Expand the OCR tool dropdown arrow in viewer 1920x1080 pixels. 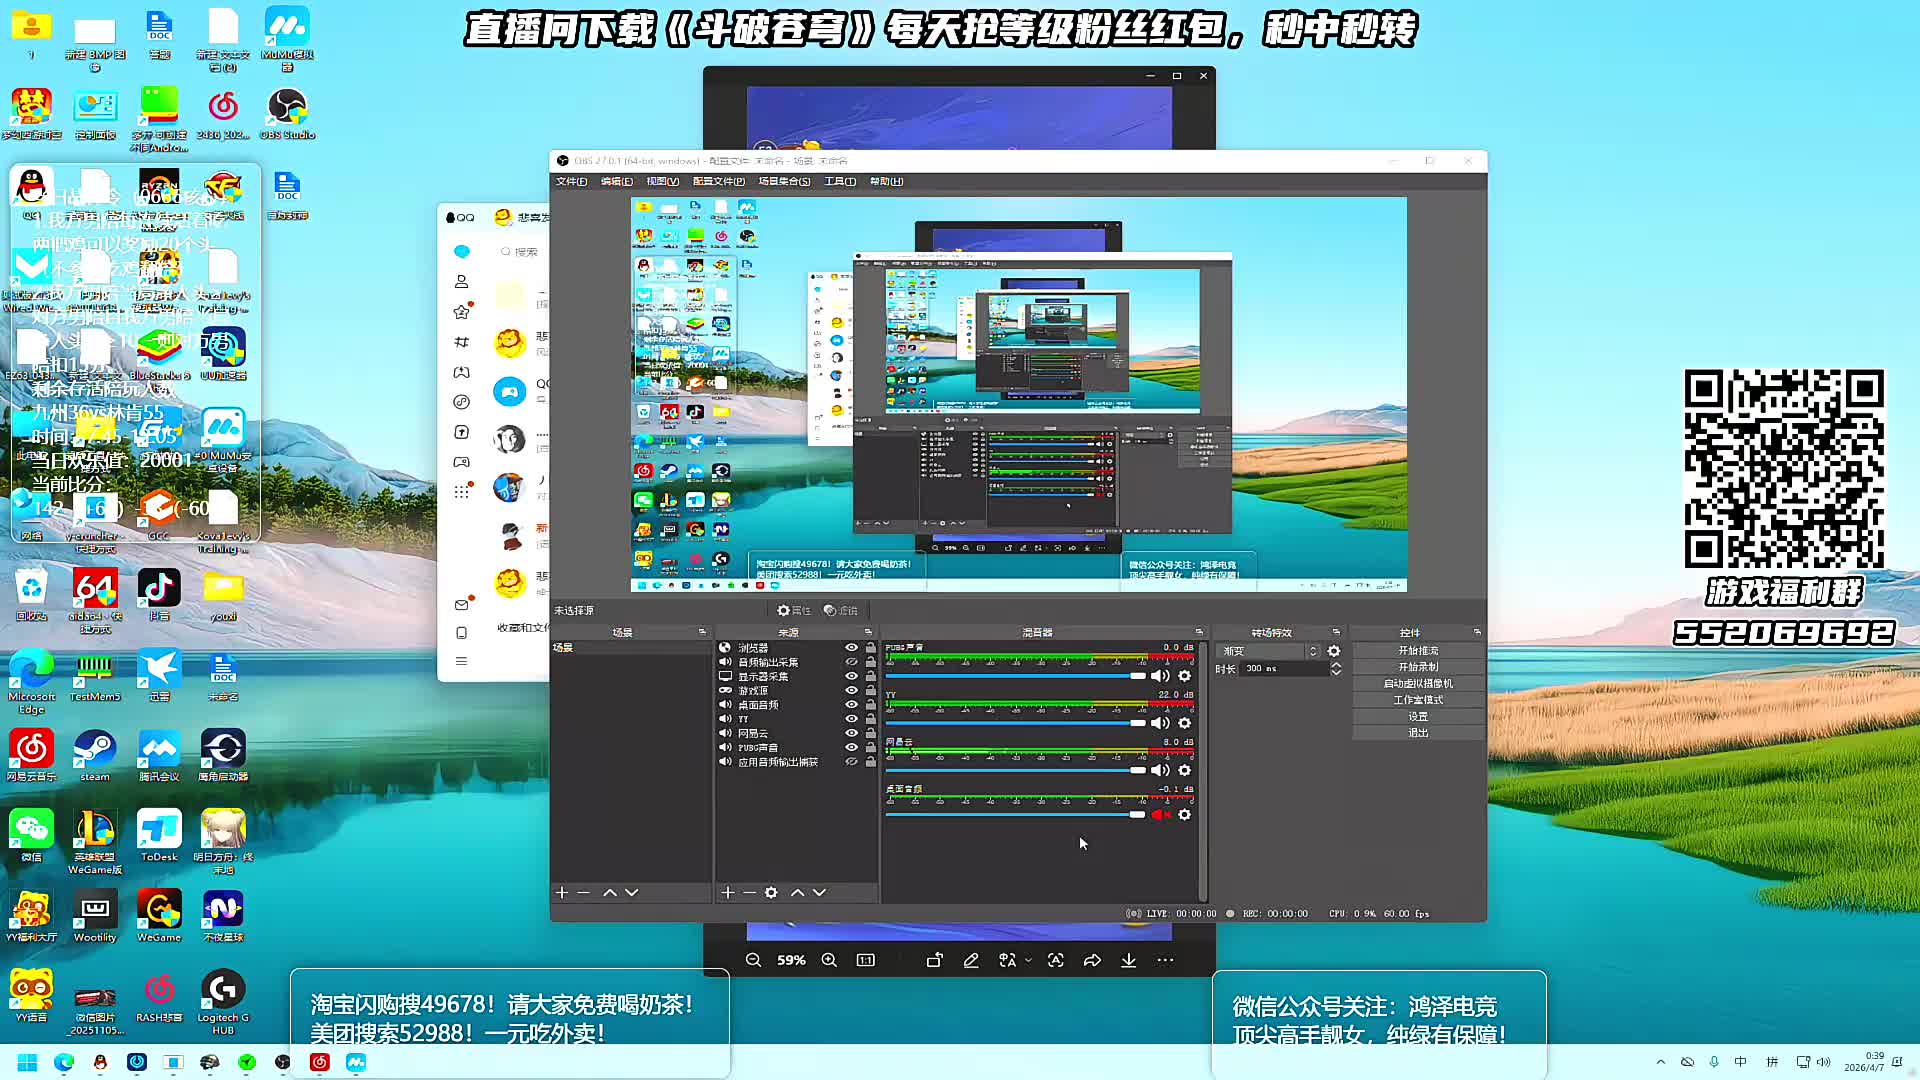point(1028,960)
